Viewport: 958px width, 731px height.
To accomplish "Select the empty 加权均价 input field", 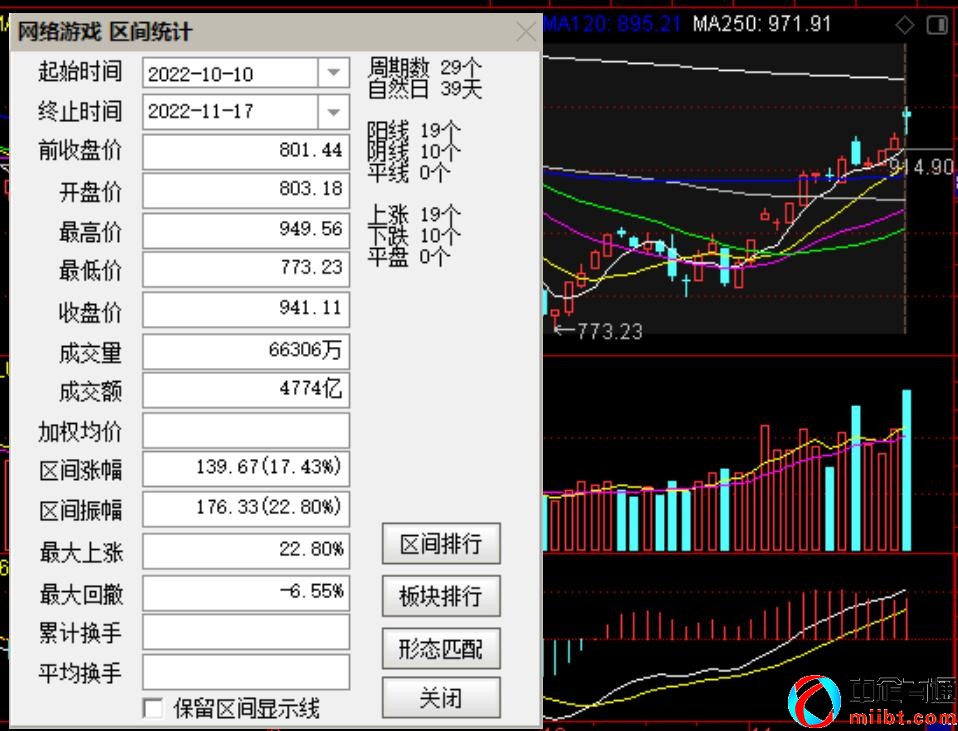I will (245, 430).
